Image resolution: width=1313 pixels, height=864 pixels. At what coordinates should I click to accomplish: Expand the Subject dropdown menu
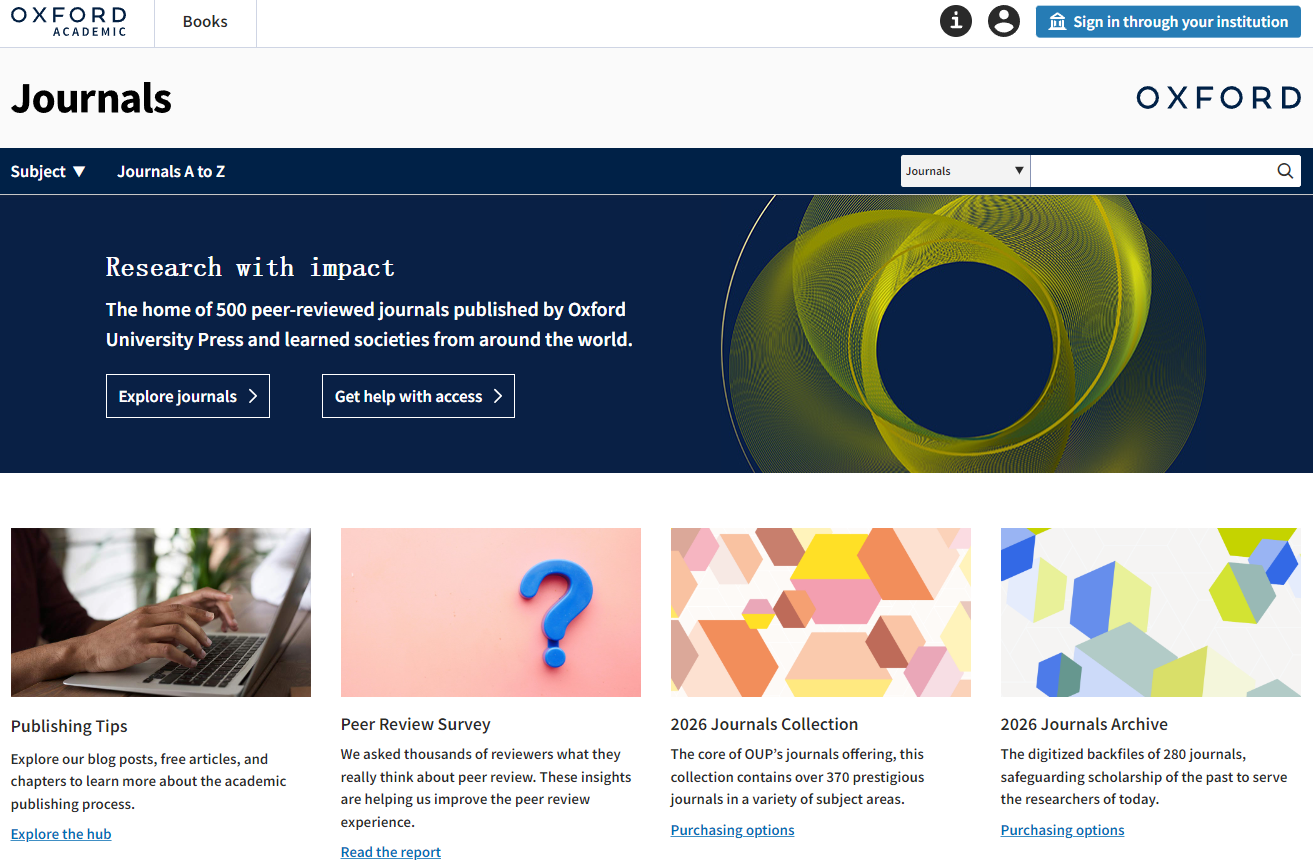[48, 171]
